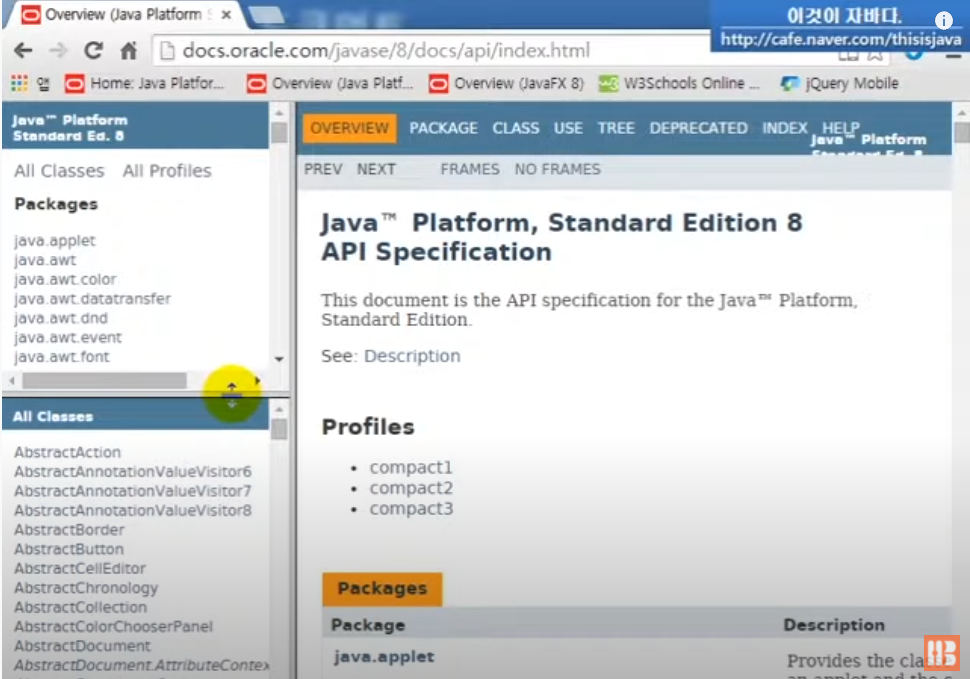The height and width of the screenshot is (679, 970).
Task: Open AbstractAnnotationValueVisitor8 class link
Action: click(133, 511)
